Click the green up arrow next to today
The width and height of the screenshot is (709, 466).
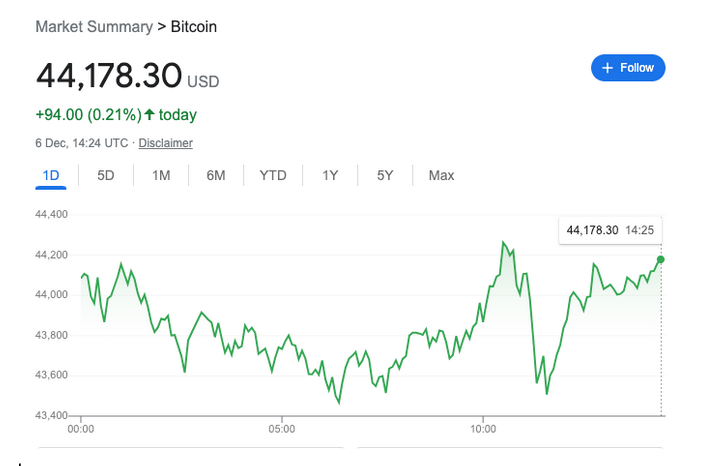click(149, 115)
